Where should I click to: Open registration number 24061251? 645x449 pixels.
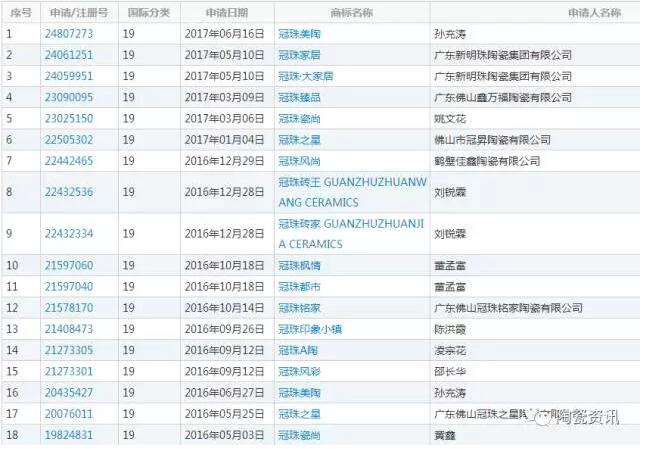pos(69,55)
